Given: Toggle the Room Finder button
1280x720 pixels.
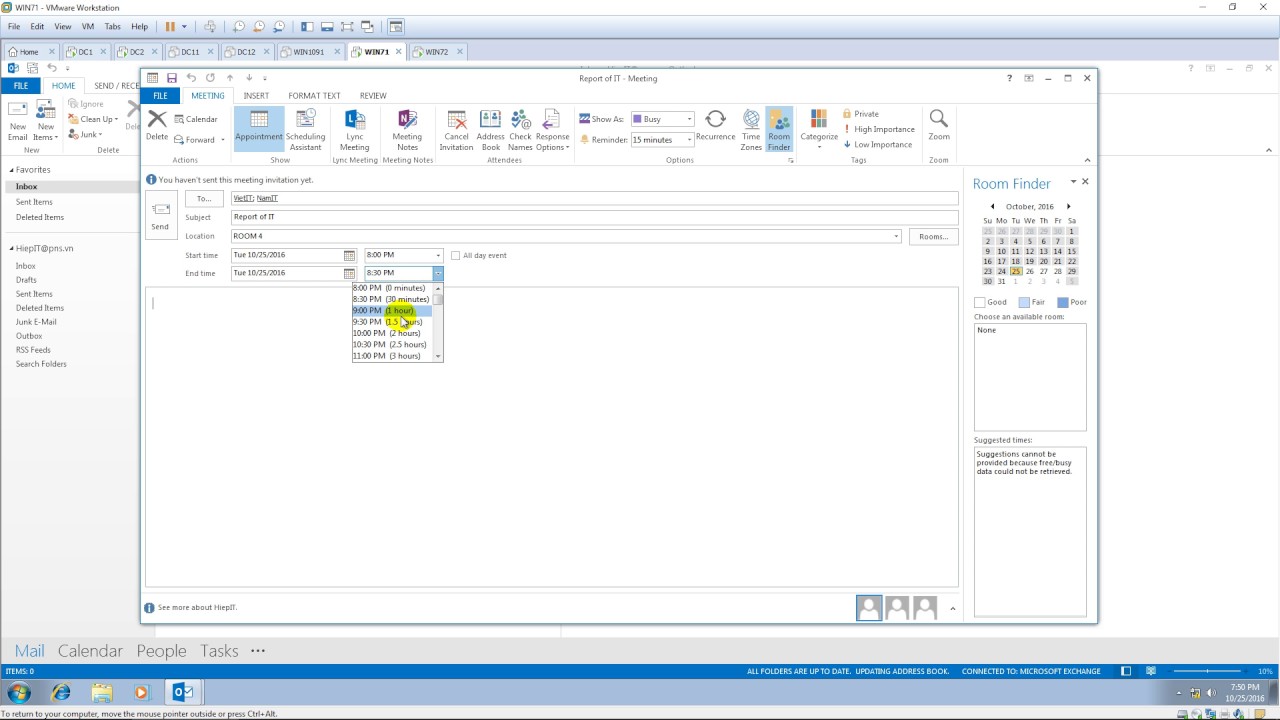Looking at the screenshot, I should click(x=779, y=129).
